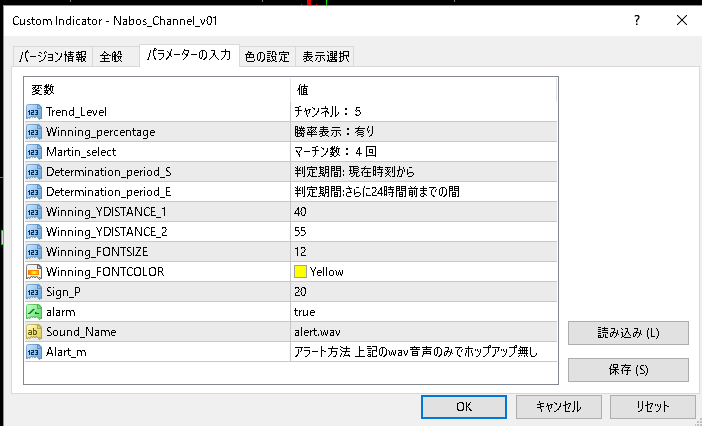Image resolution: width=702 pixels, height=426 pixels.
Task: Edit the Winning_FONTSIZE value 12
Action: [x=424, y=252]
